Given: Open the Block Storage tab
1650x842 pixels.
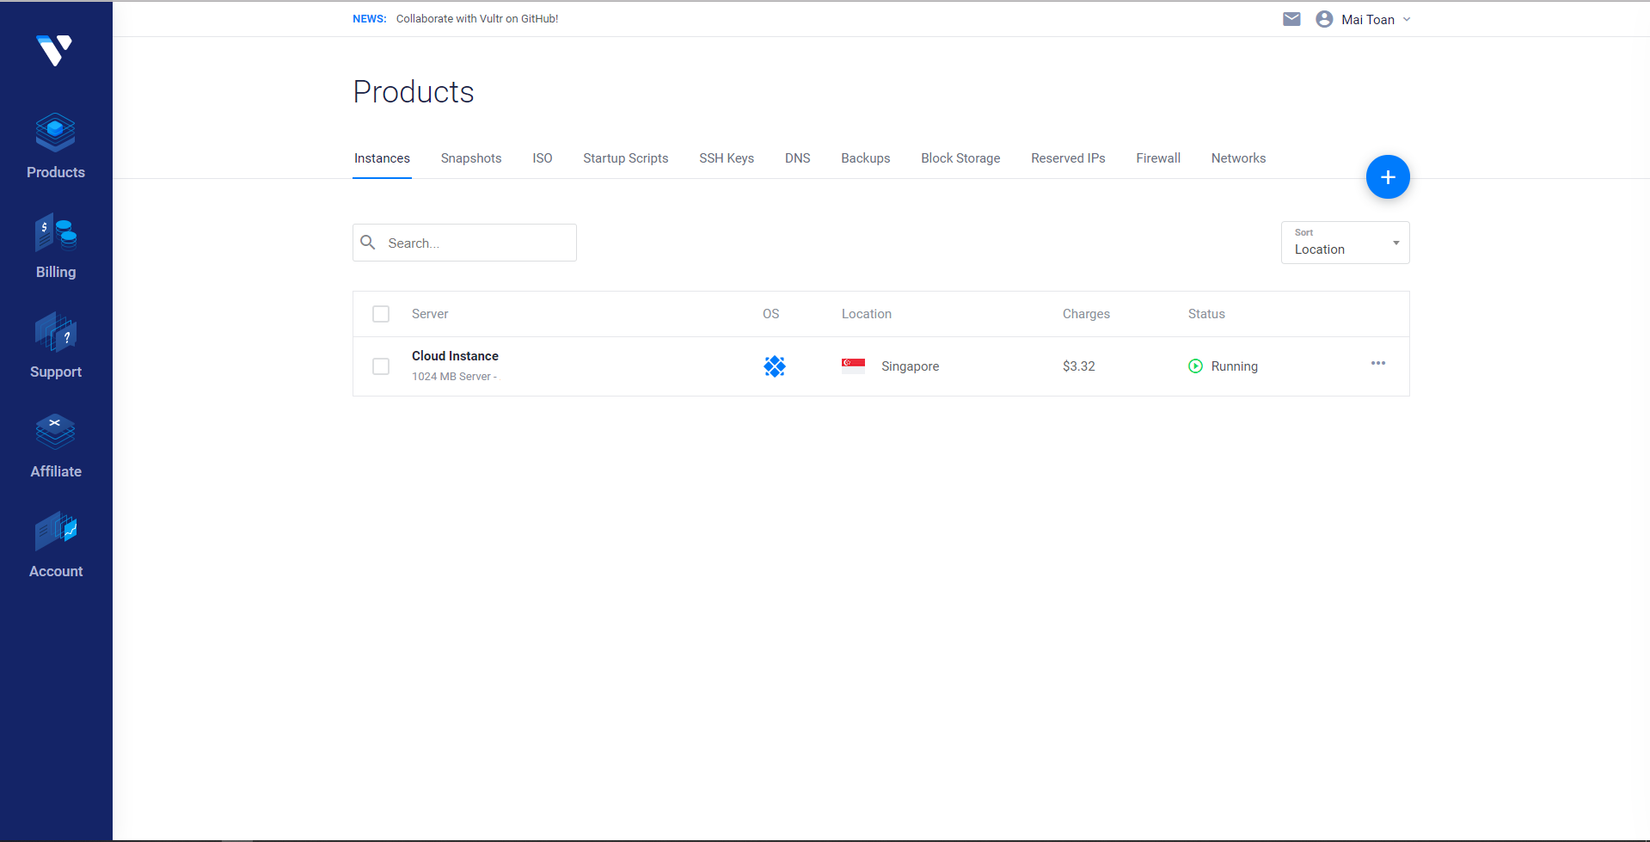Looking at the screenshot, I should point(960,158).
